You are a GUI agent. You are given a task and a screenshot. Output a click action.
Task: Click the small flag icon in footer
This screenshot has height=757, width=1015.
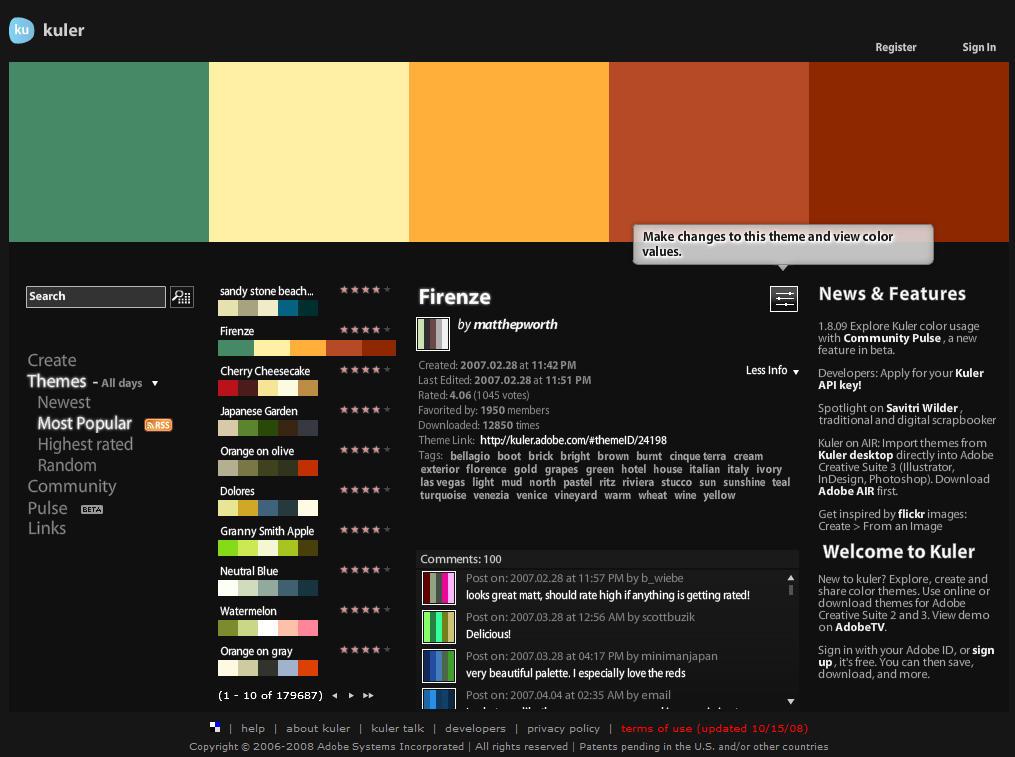[215, 727]
